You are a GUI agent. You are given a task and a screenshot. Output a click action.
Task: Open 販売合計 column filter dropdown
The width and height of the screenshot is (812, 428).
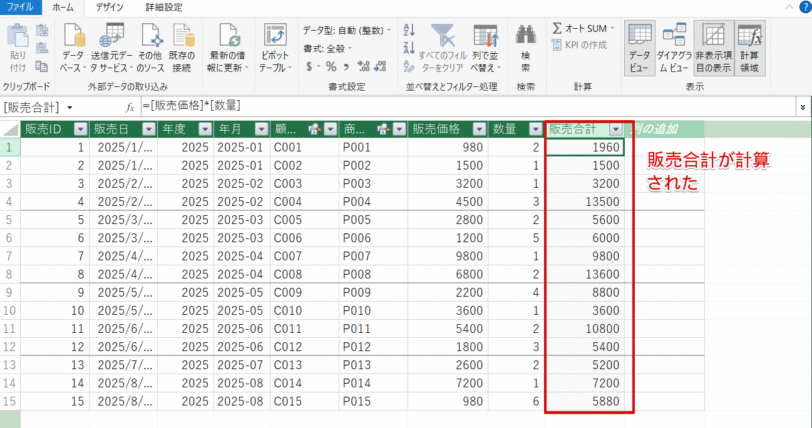click(x=616, y=129)
